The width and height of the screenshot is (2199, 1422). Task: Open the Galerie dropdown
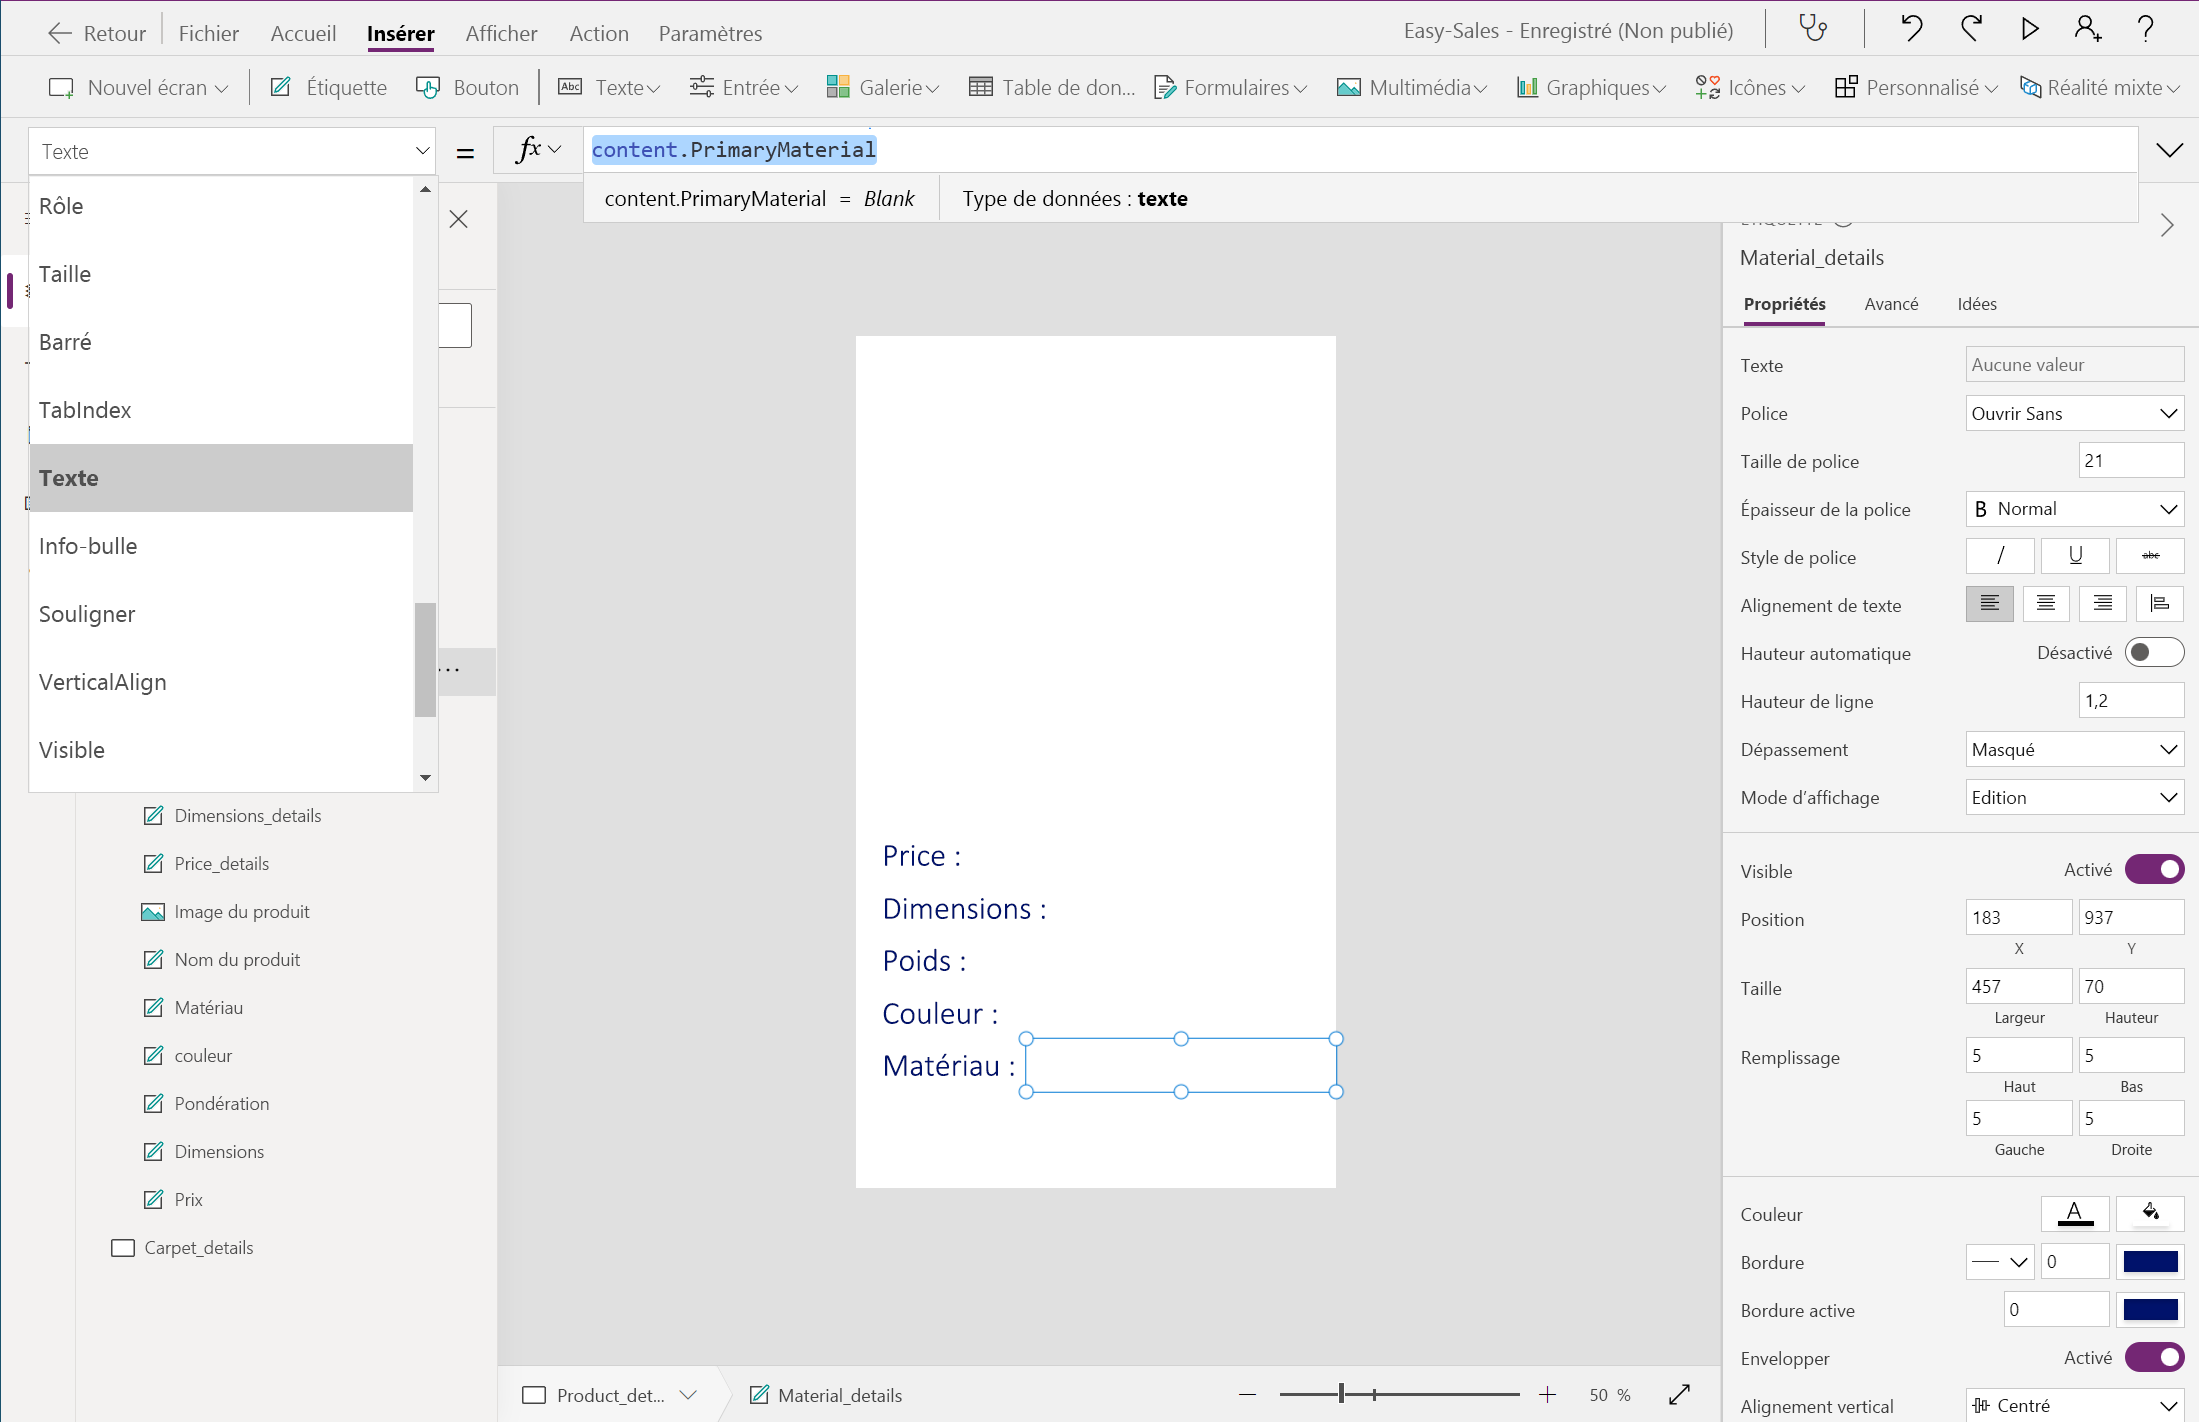tap(883, 87)
